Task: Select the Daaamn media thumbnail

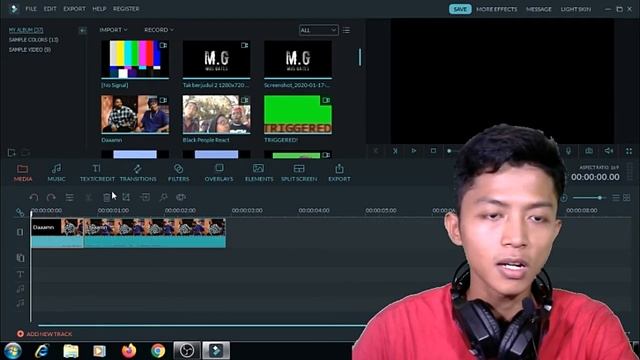Action: click(135, 114)
